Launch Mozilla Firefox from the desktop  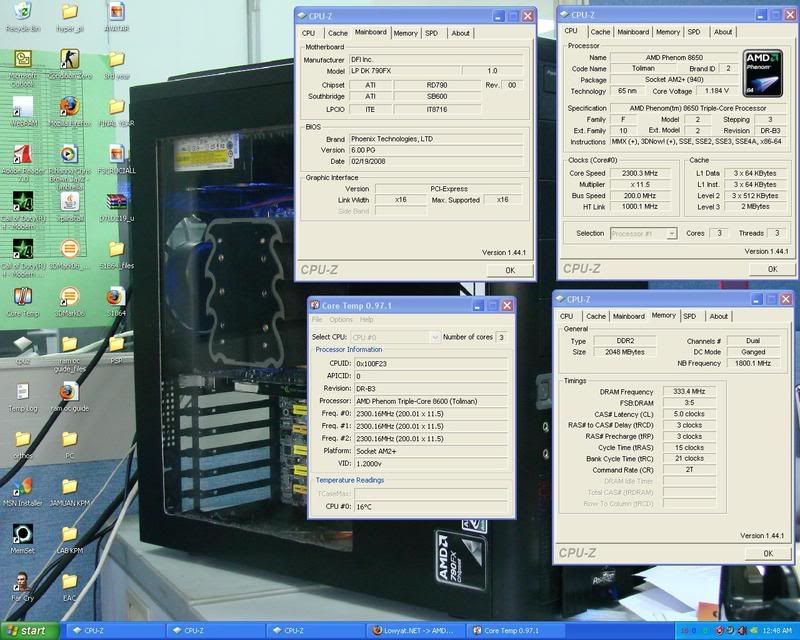point(68,106)
